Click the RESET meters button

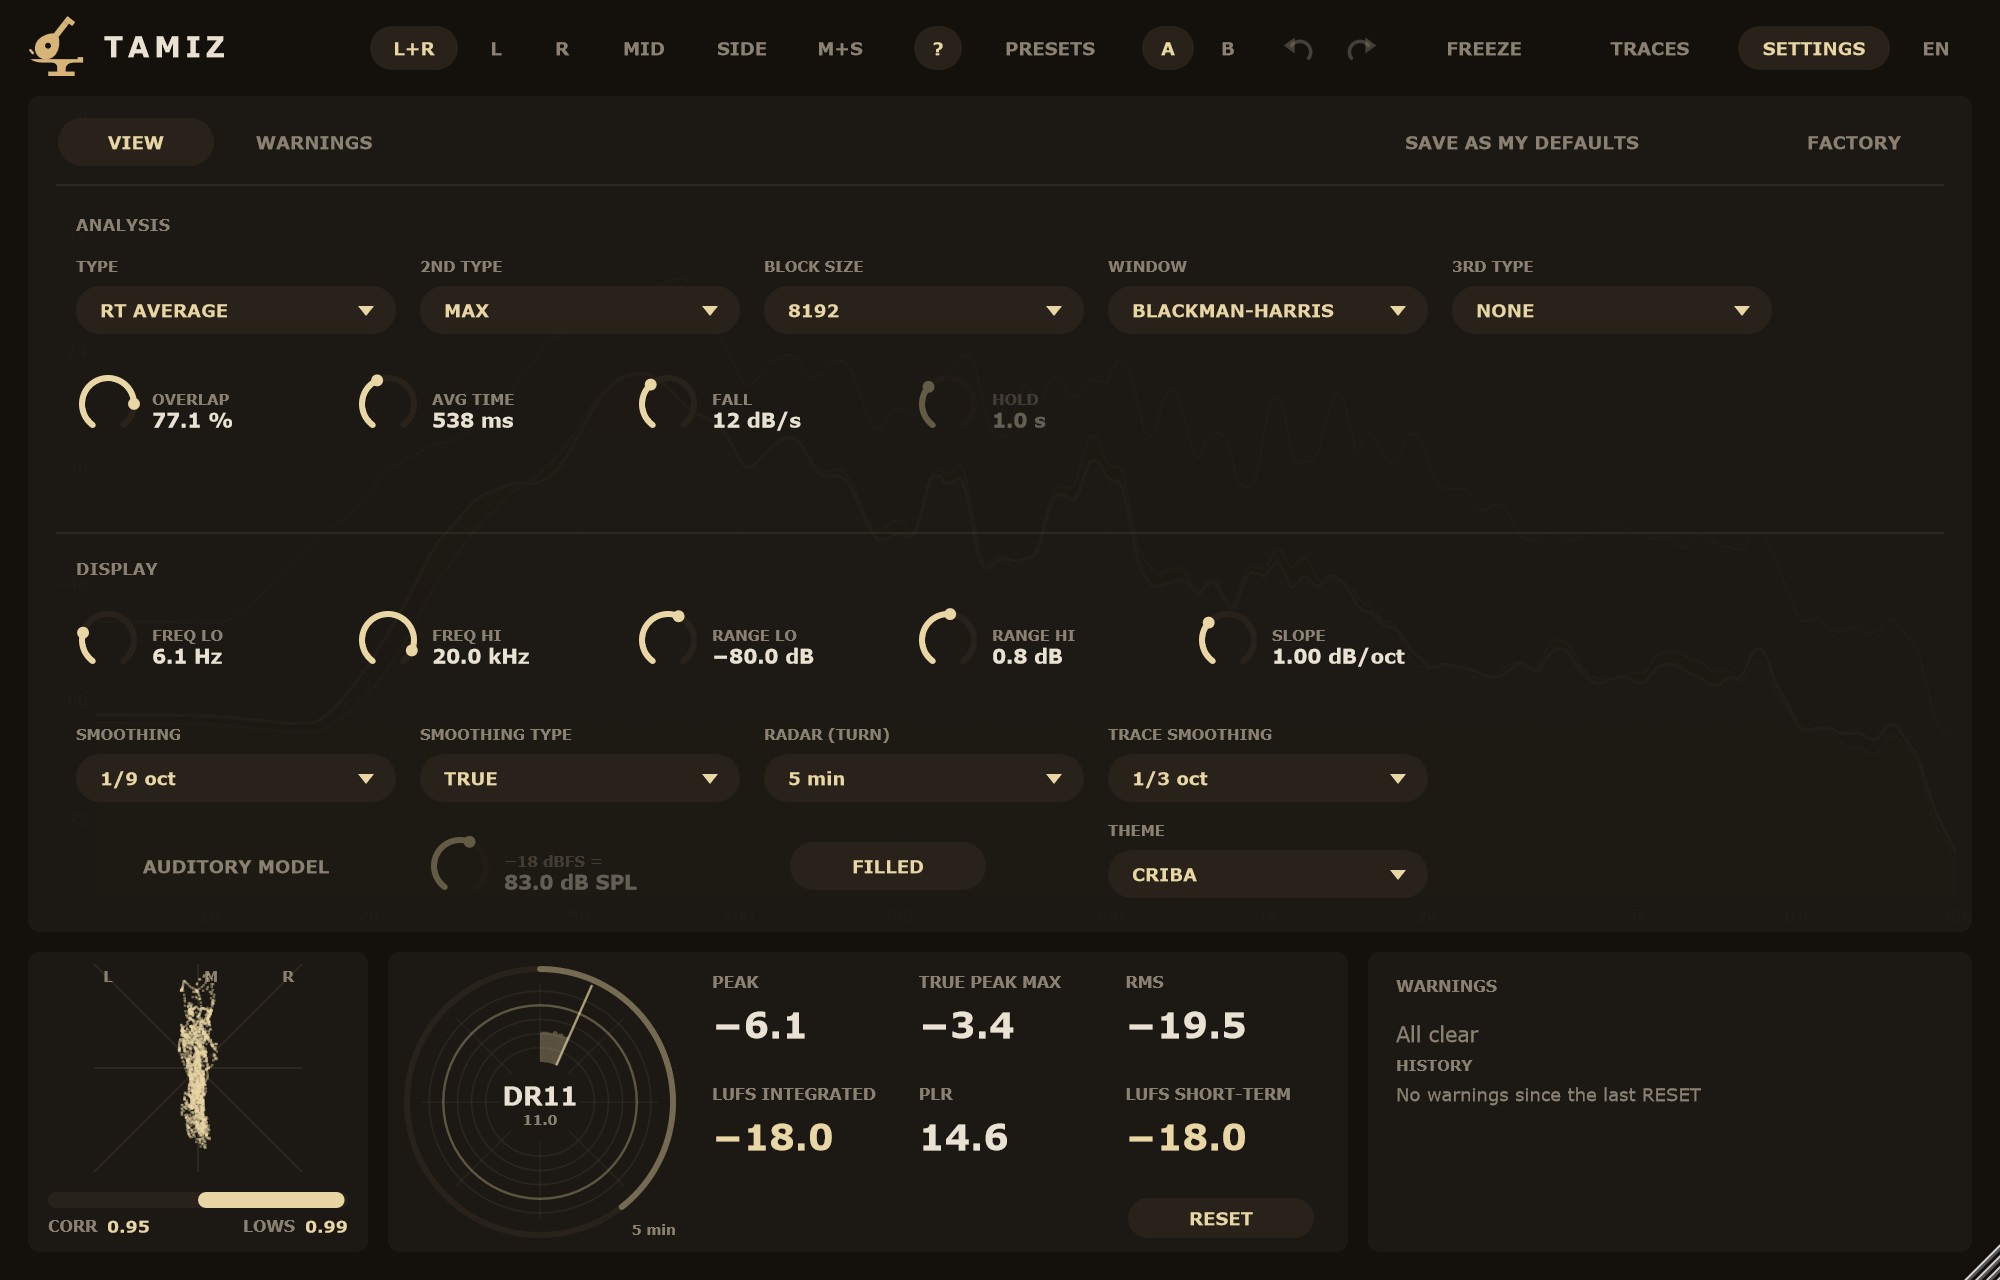coord(1221,1218)
